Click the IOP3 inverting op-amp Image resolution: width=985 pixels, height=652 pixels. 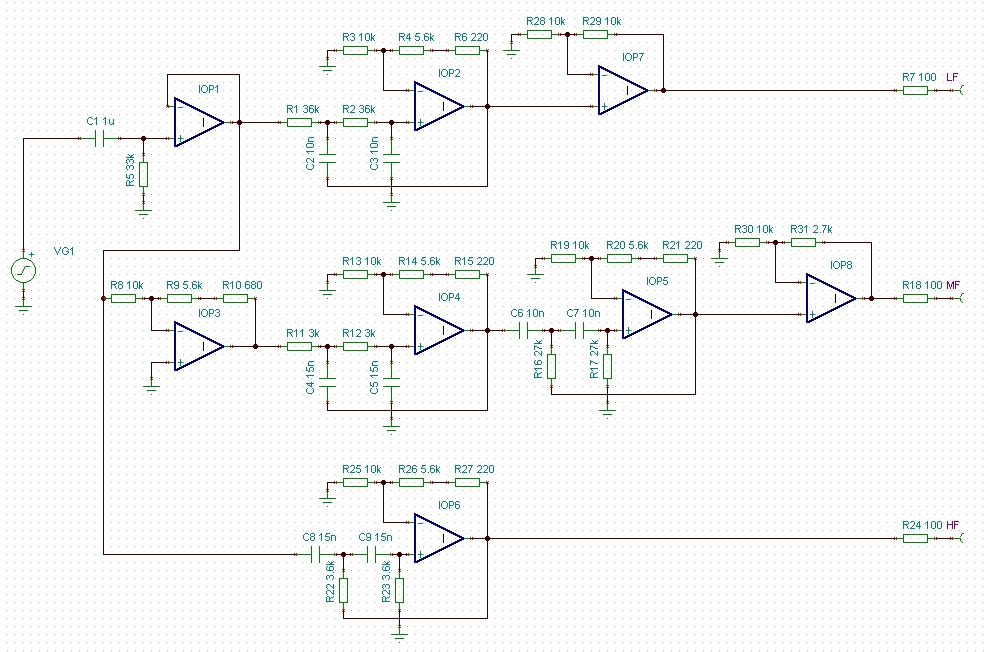pyautogui.click(x=199, y=346)
